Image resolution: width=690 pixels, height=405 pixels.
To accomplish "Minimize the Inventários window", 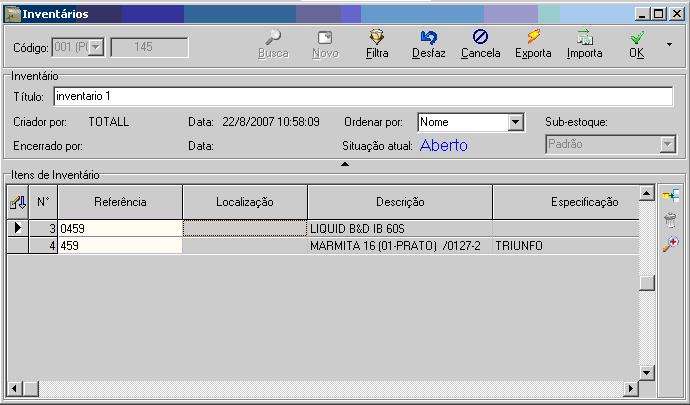I will click(x=642, y=14).
